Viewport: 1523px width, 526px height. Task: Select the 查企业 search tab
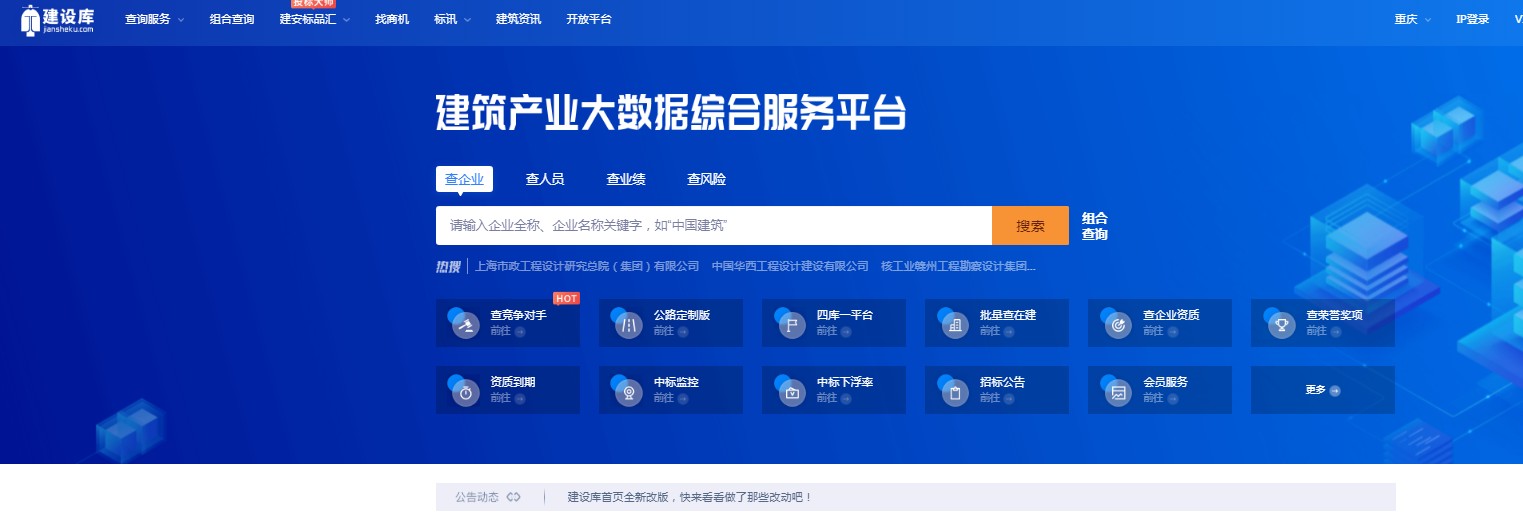pyautogui.click(x=464, y=179)
